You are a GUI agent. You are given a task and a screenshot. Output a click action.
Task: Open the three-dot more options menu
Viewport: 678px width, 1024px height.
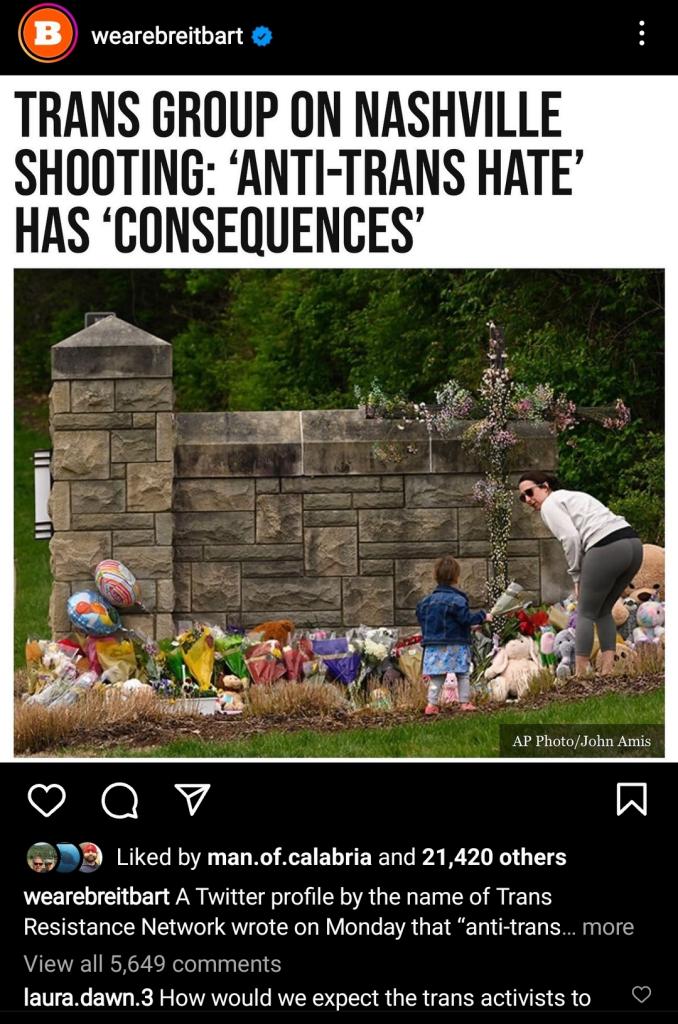(x=642, y=33)
